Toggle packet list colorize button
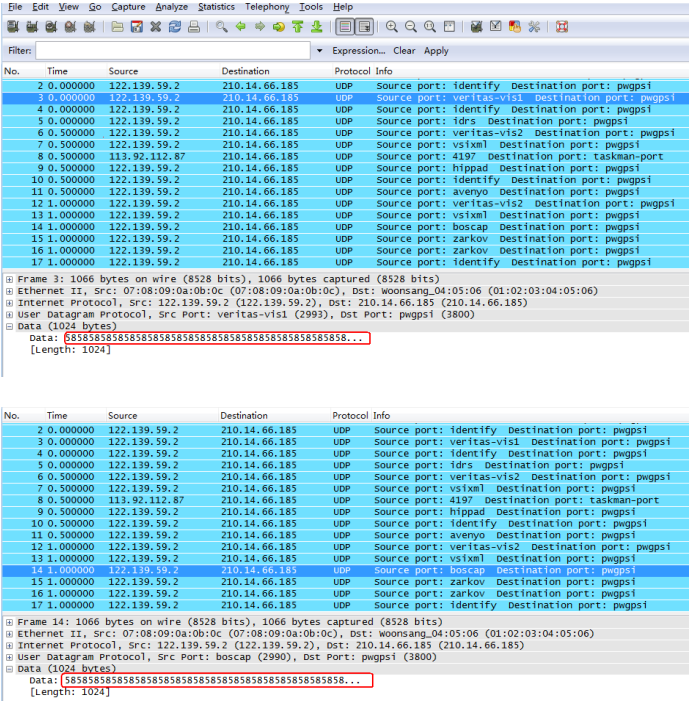The width and height of the screenshot is (689, 701). 344,27
